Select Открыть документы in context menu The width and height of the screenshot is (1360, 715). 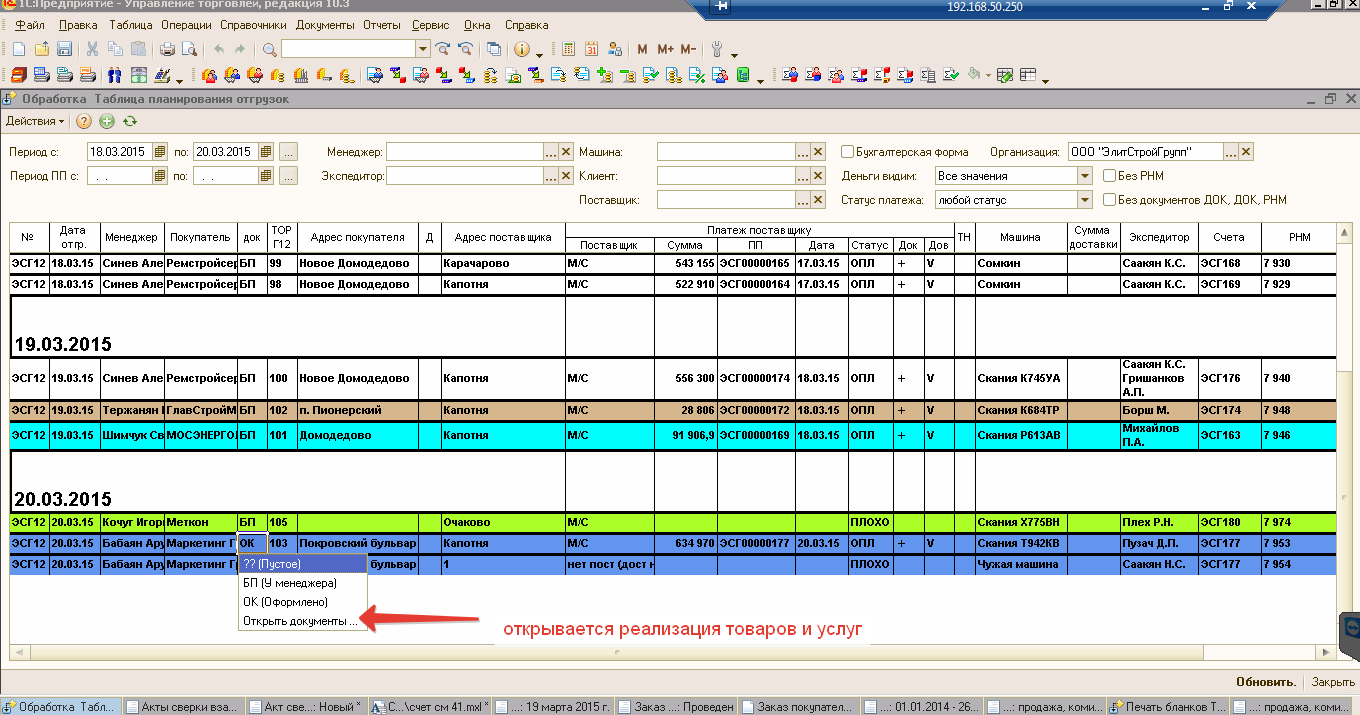click(300, 621)
